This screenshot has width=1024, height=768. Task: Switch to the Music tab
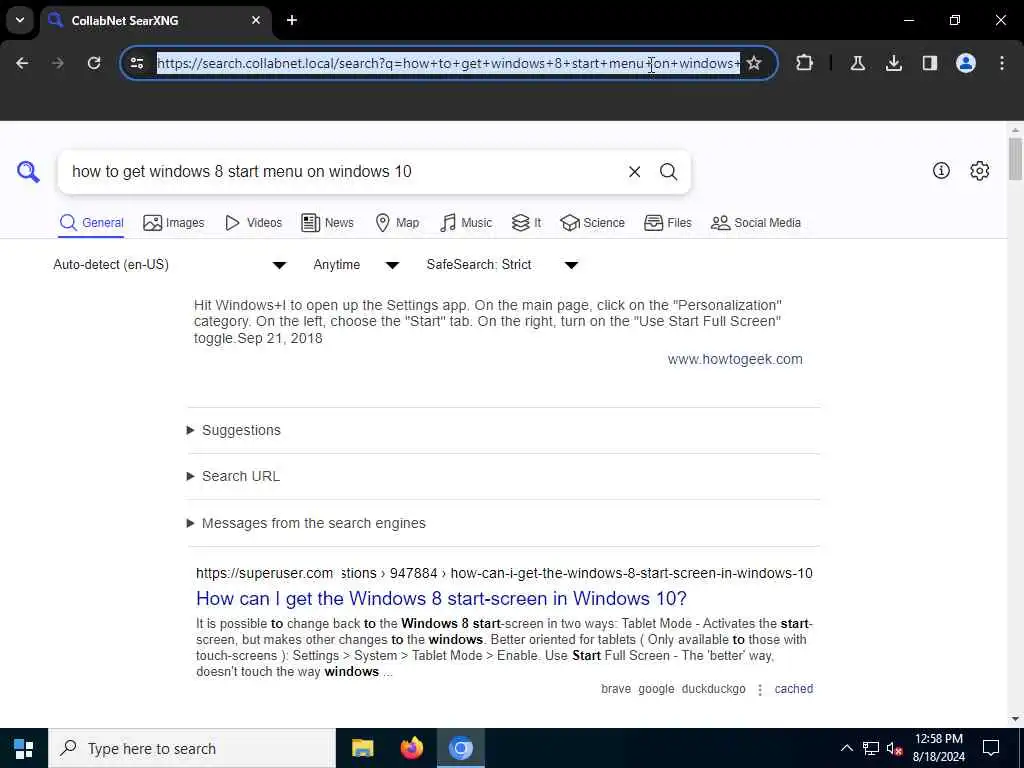[466, 223]
